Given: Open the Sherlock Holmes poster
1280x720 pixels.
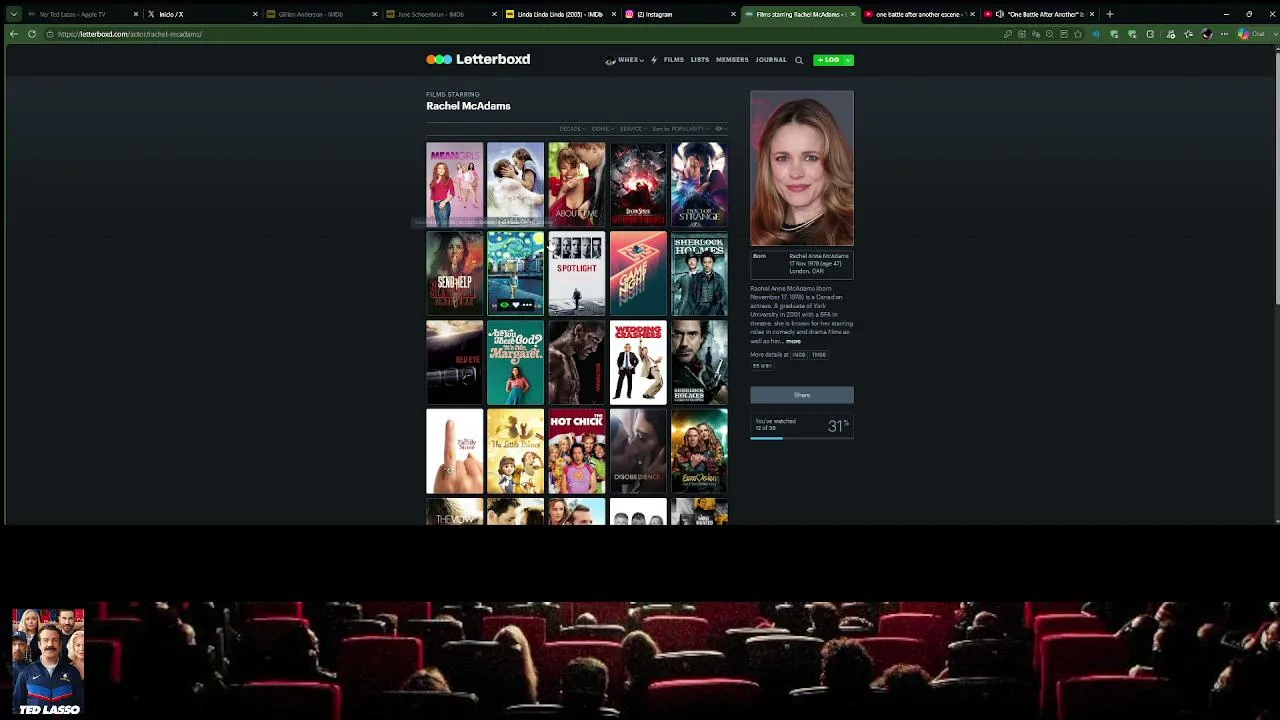Looking at the screenshot, I should pyautogui.click(x=699, y=274).
